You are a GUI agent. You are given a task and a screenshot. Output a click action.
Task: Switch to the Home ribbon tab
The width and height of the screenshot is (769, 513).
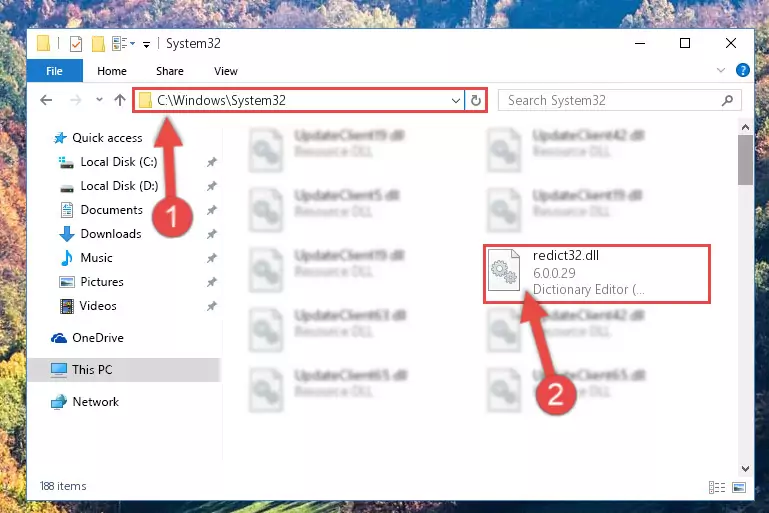point(112,71)
